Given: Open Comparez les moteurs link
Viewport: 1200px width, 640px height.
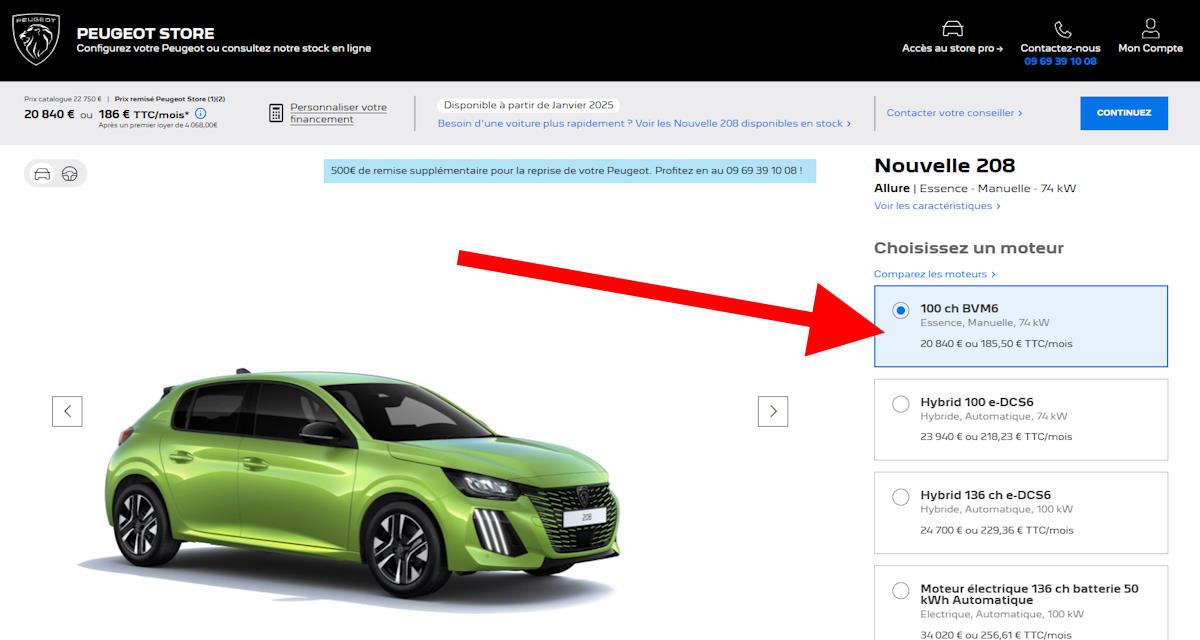Looking at the screenshot, I should click(934, 274).
